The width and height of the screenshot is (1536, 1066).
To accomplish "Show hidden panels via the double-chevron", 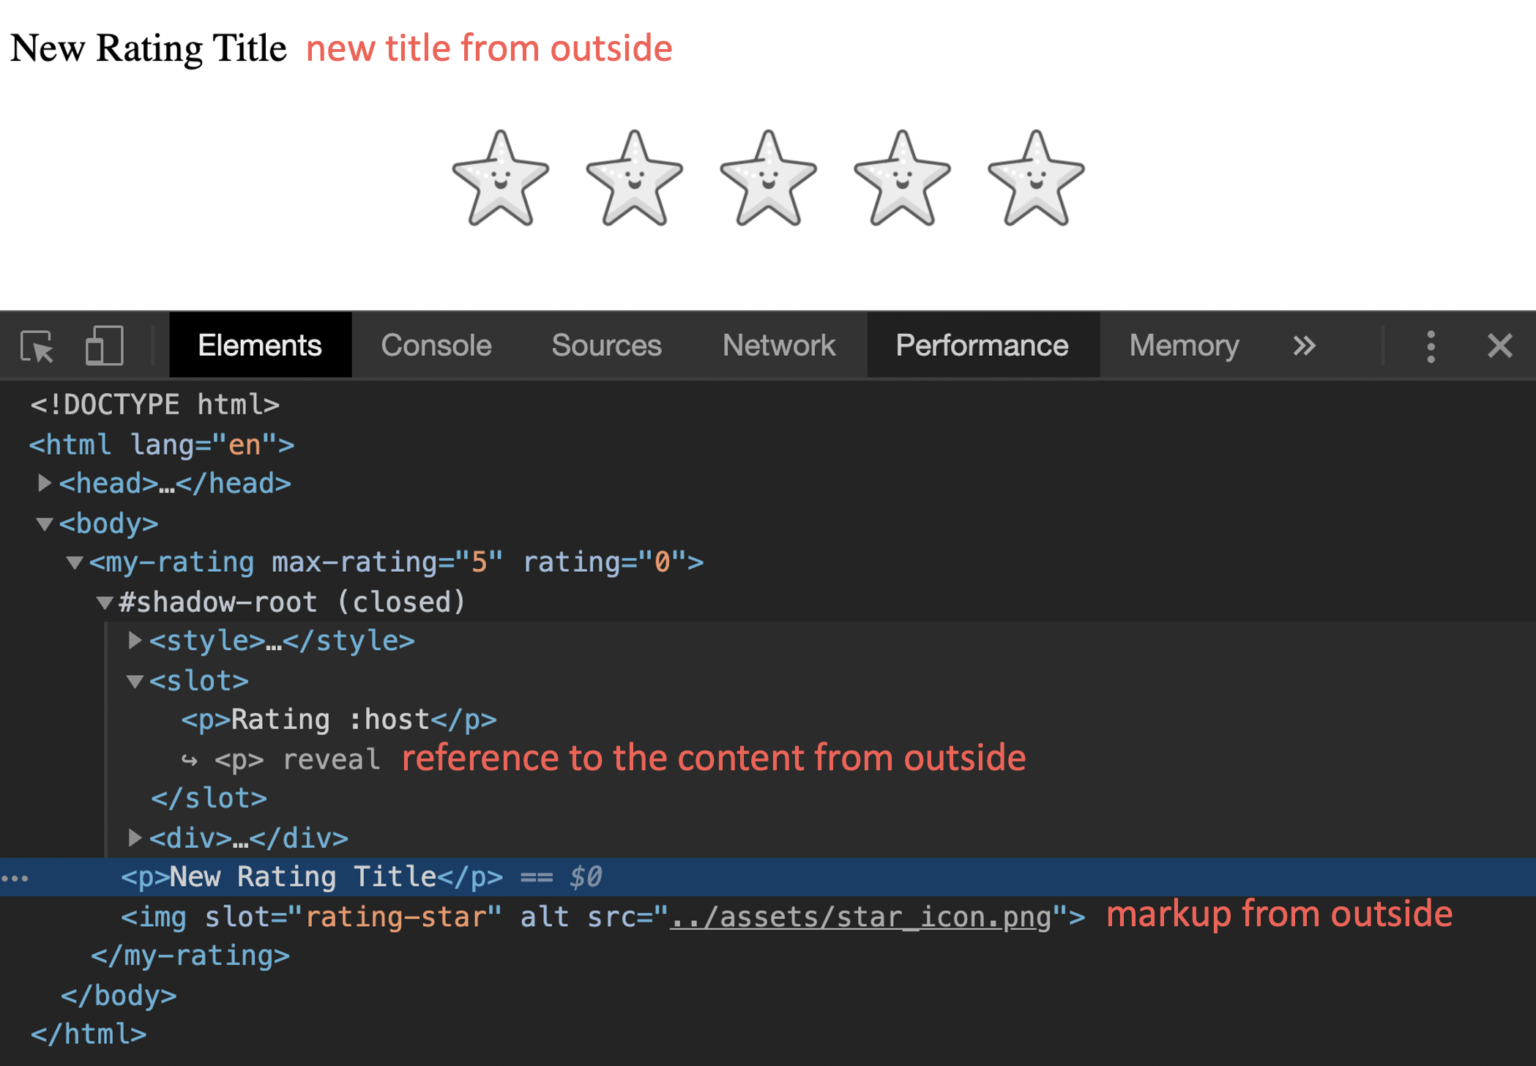I will coord(1304,345).
